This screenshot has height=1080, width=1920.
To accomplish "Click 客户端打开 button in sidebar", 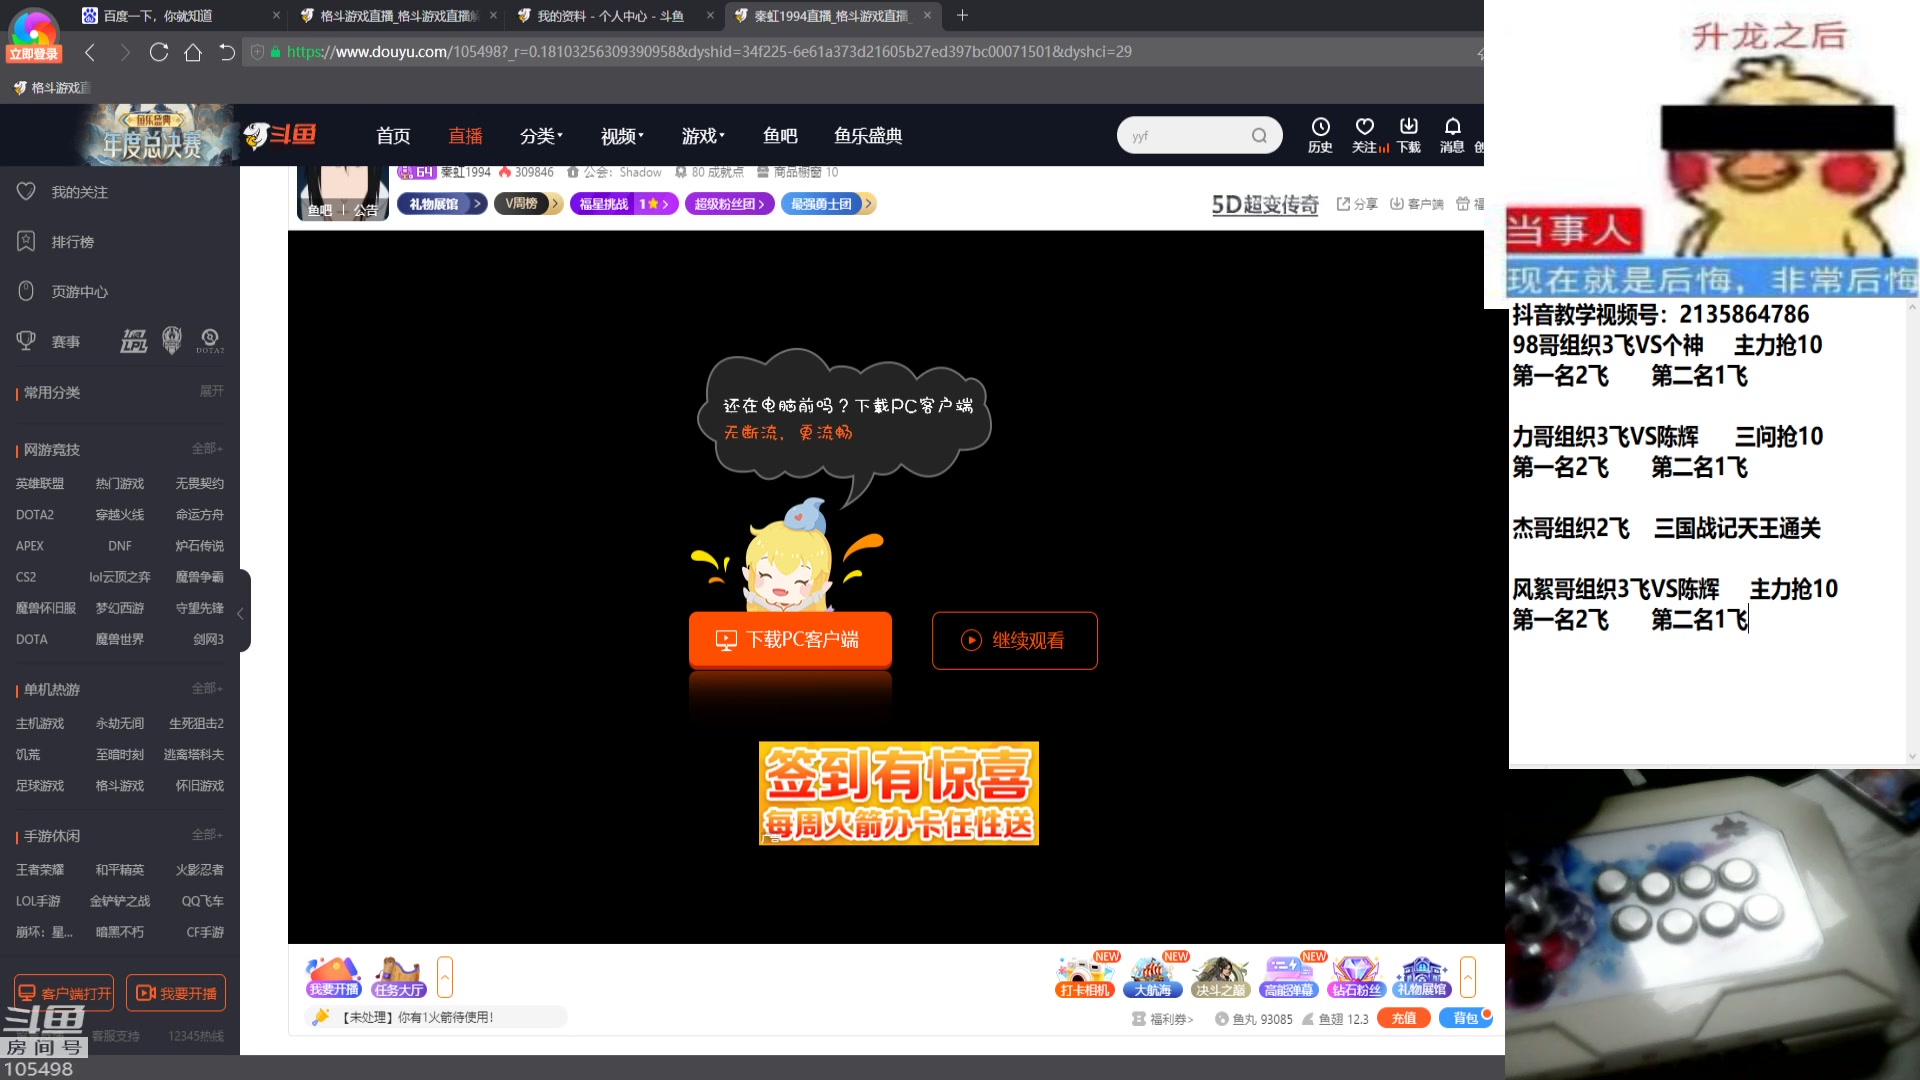I will tap(64, 993).
